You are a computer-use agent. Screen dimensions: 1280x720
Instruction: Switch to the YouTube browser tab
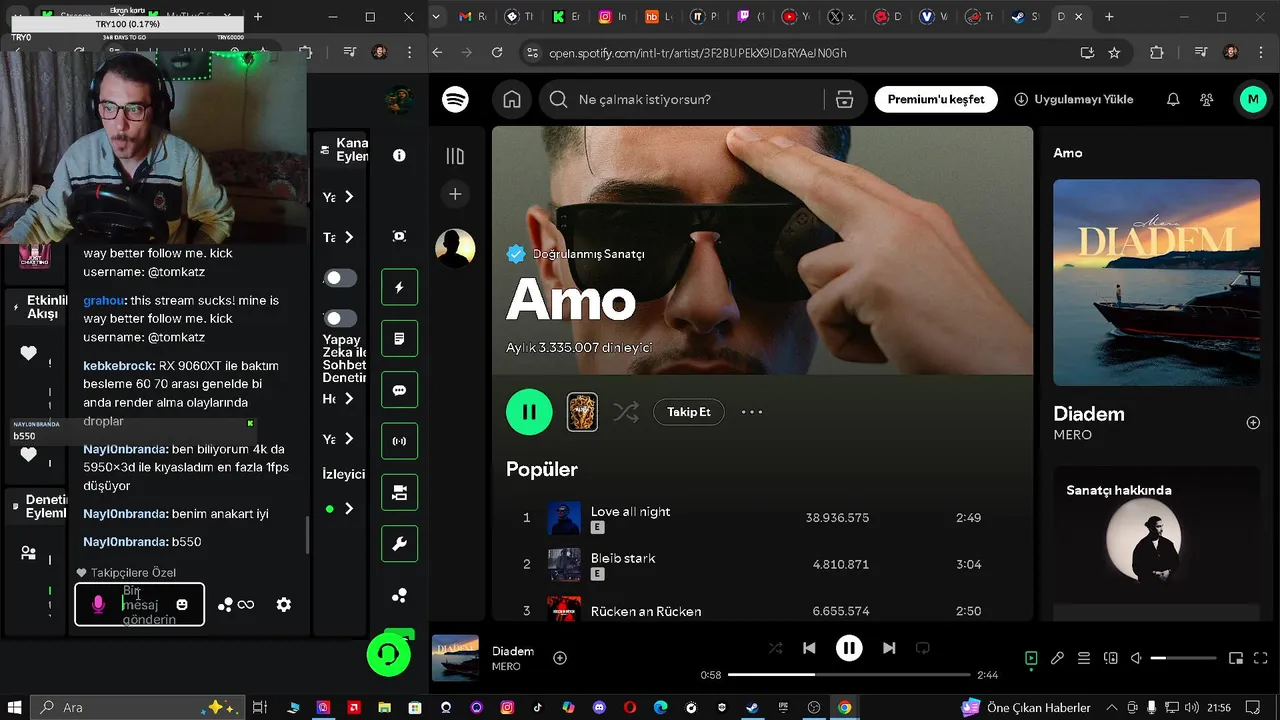[x=797, y=17]
